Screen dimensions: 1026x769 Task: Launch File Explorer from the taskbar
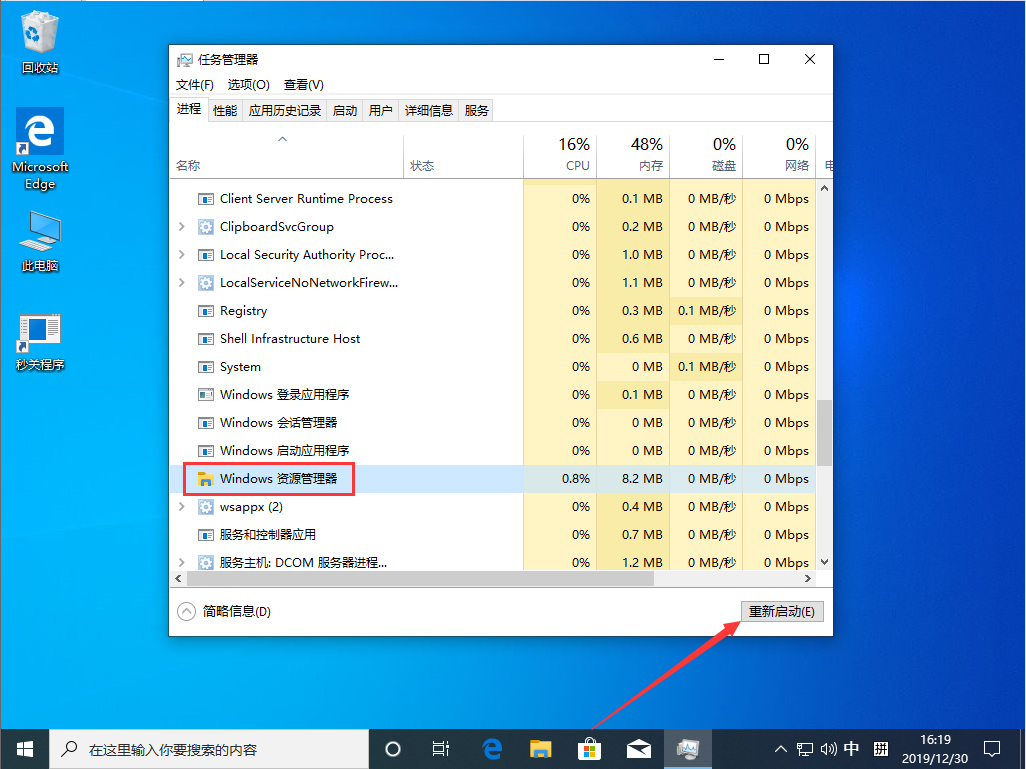coord(540,748)
